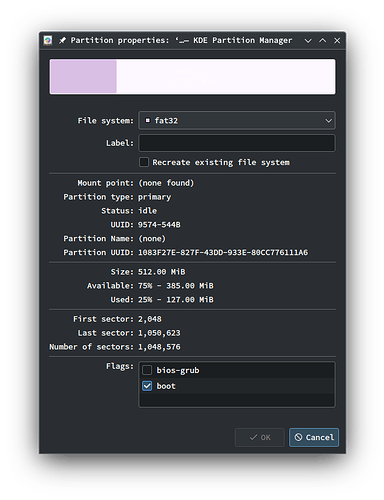The height and width of the screenshot is (500, 384).
Task: Select the UUID value 9574-544B
Action: coord(159,225)
